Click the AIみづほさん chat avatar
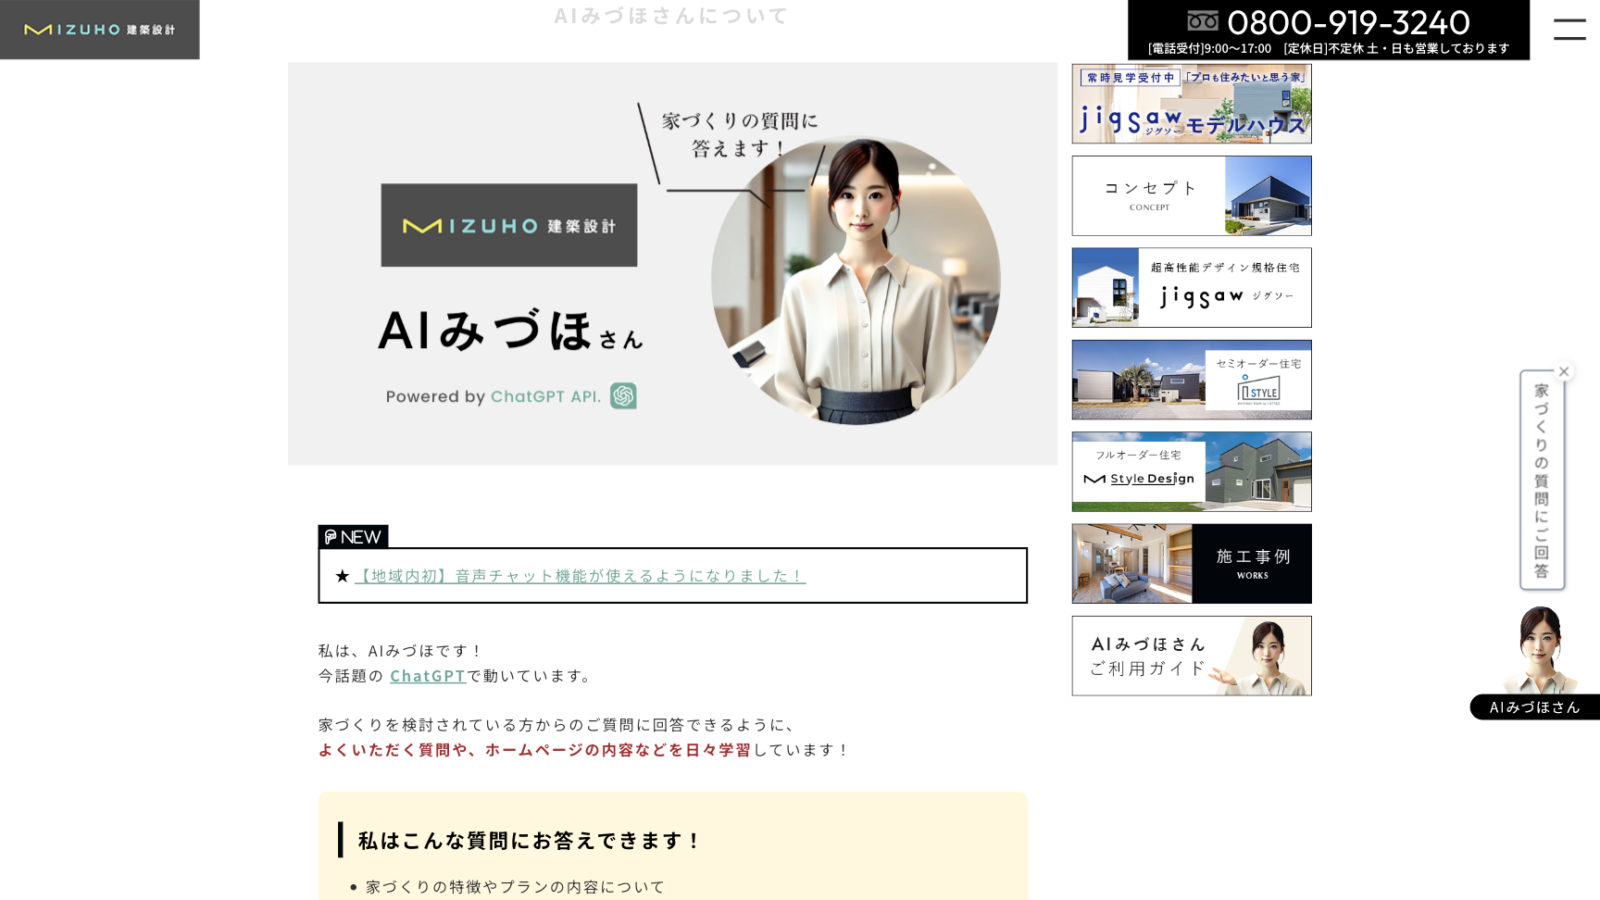This screenshot has width=1600, height=900. [1541, 650]
